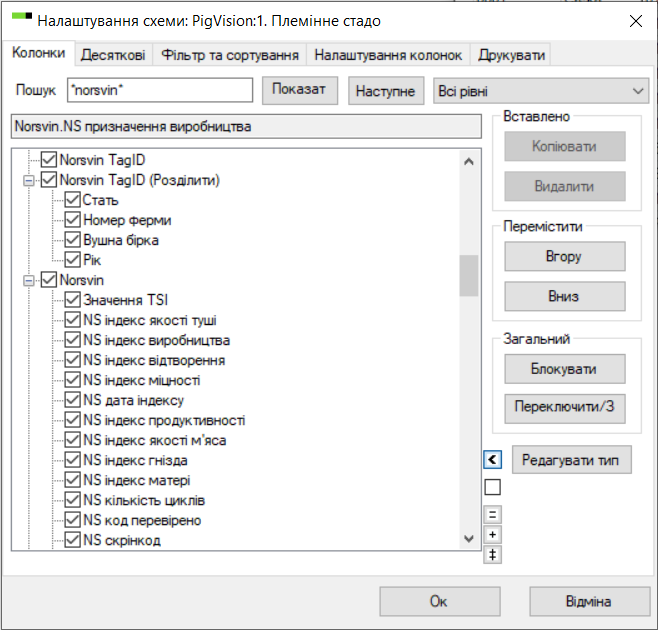Select the NS код перевірено row
This screenshot has width=658, height=630.
click(142, 520)
